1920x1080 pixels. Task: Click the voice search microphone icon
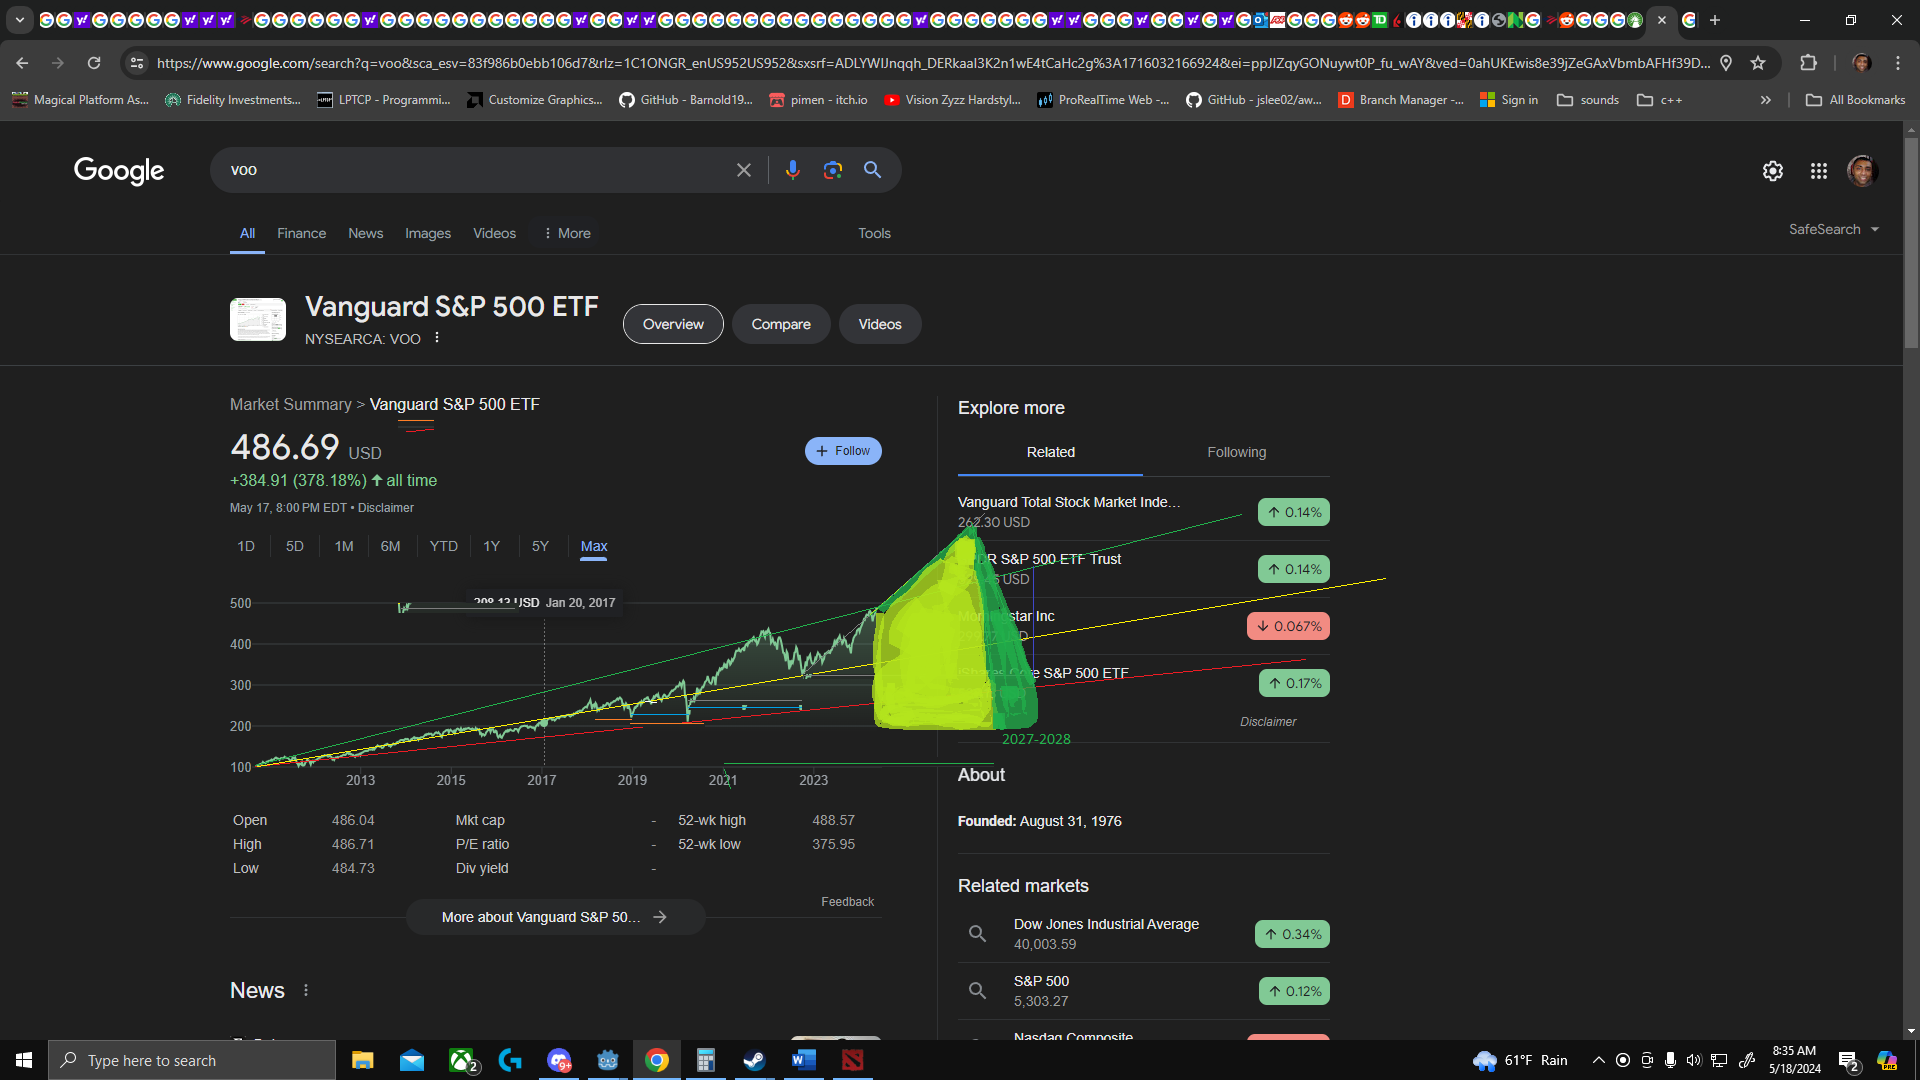[x=792, y=170]
